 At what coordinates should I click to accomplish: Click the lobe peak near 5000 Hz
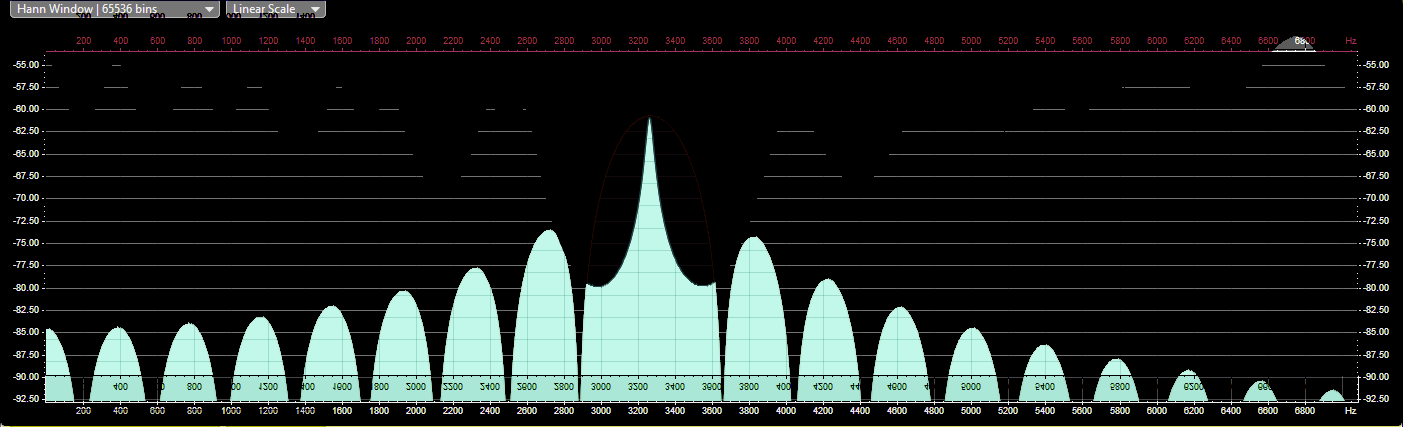pos(970,330)
